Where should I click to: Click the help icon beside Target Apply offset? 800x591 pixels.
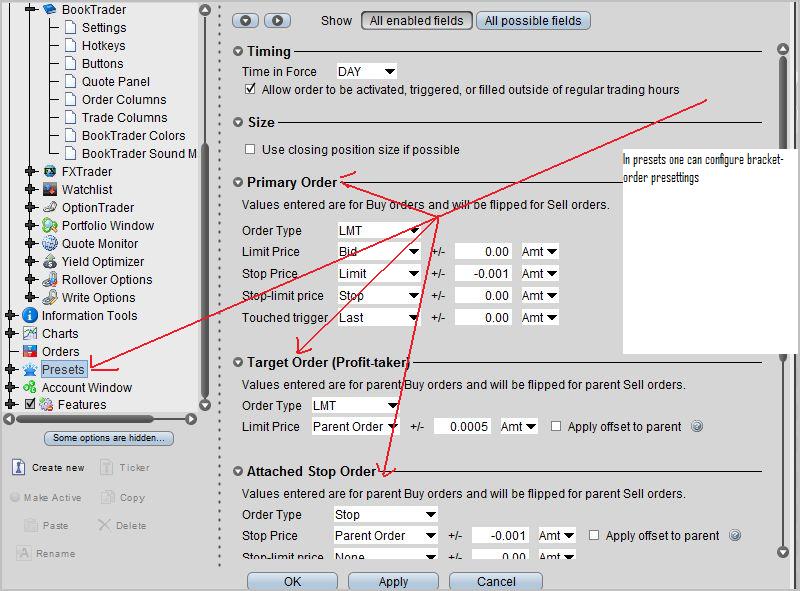click(x=697, y=426)
